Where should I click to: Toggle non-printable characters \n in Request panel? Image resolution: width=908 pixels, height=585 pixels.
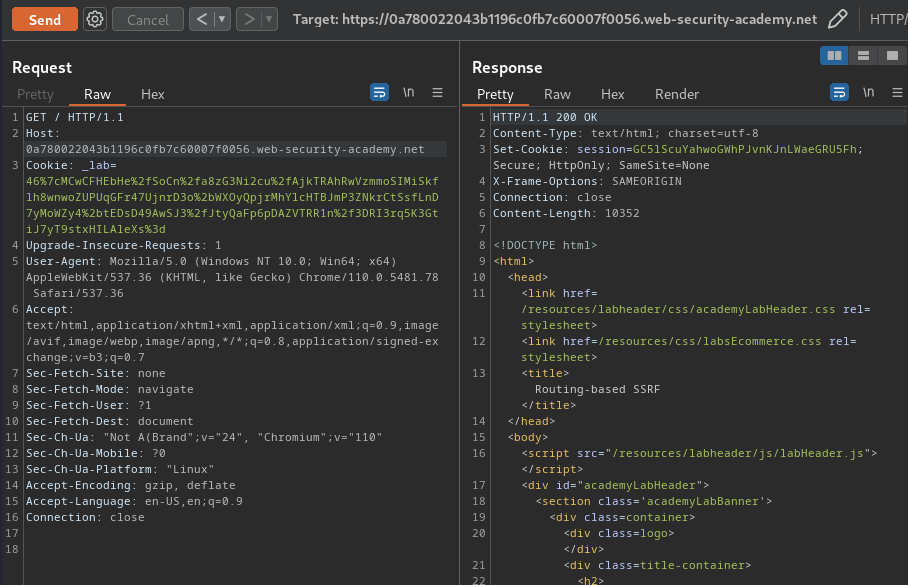pos(409,92)
